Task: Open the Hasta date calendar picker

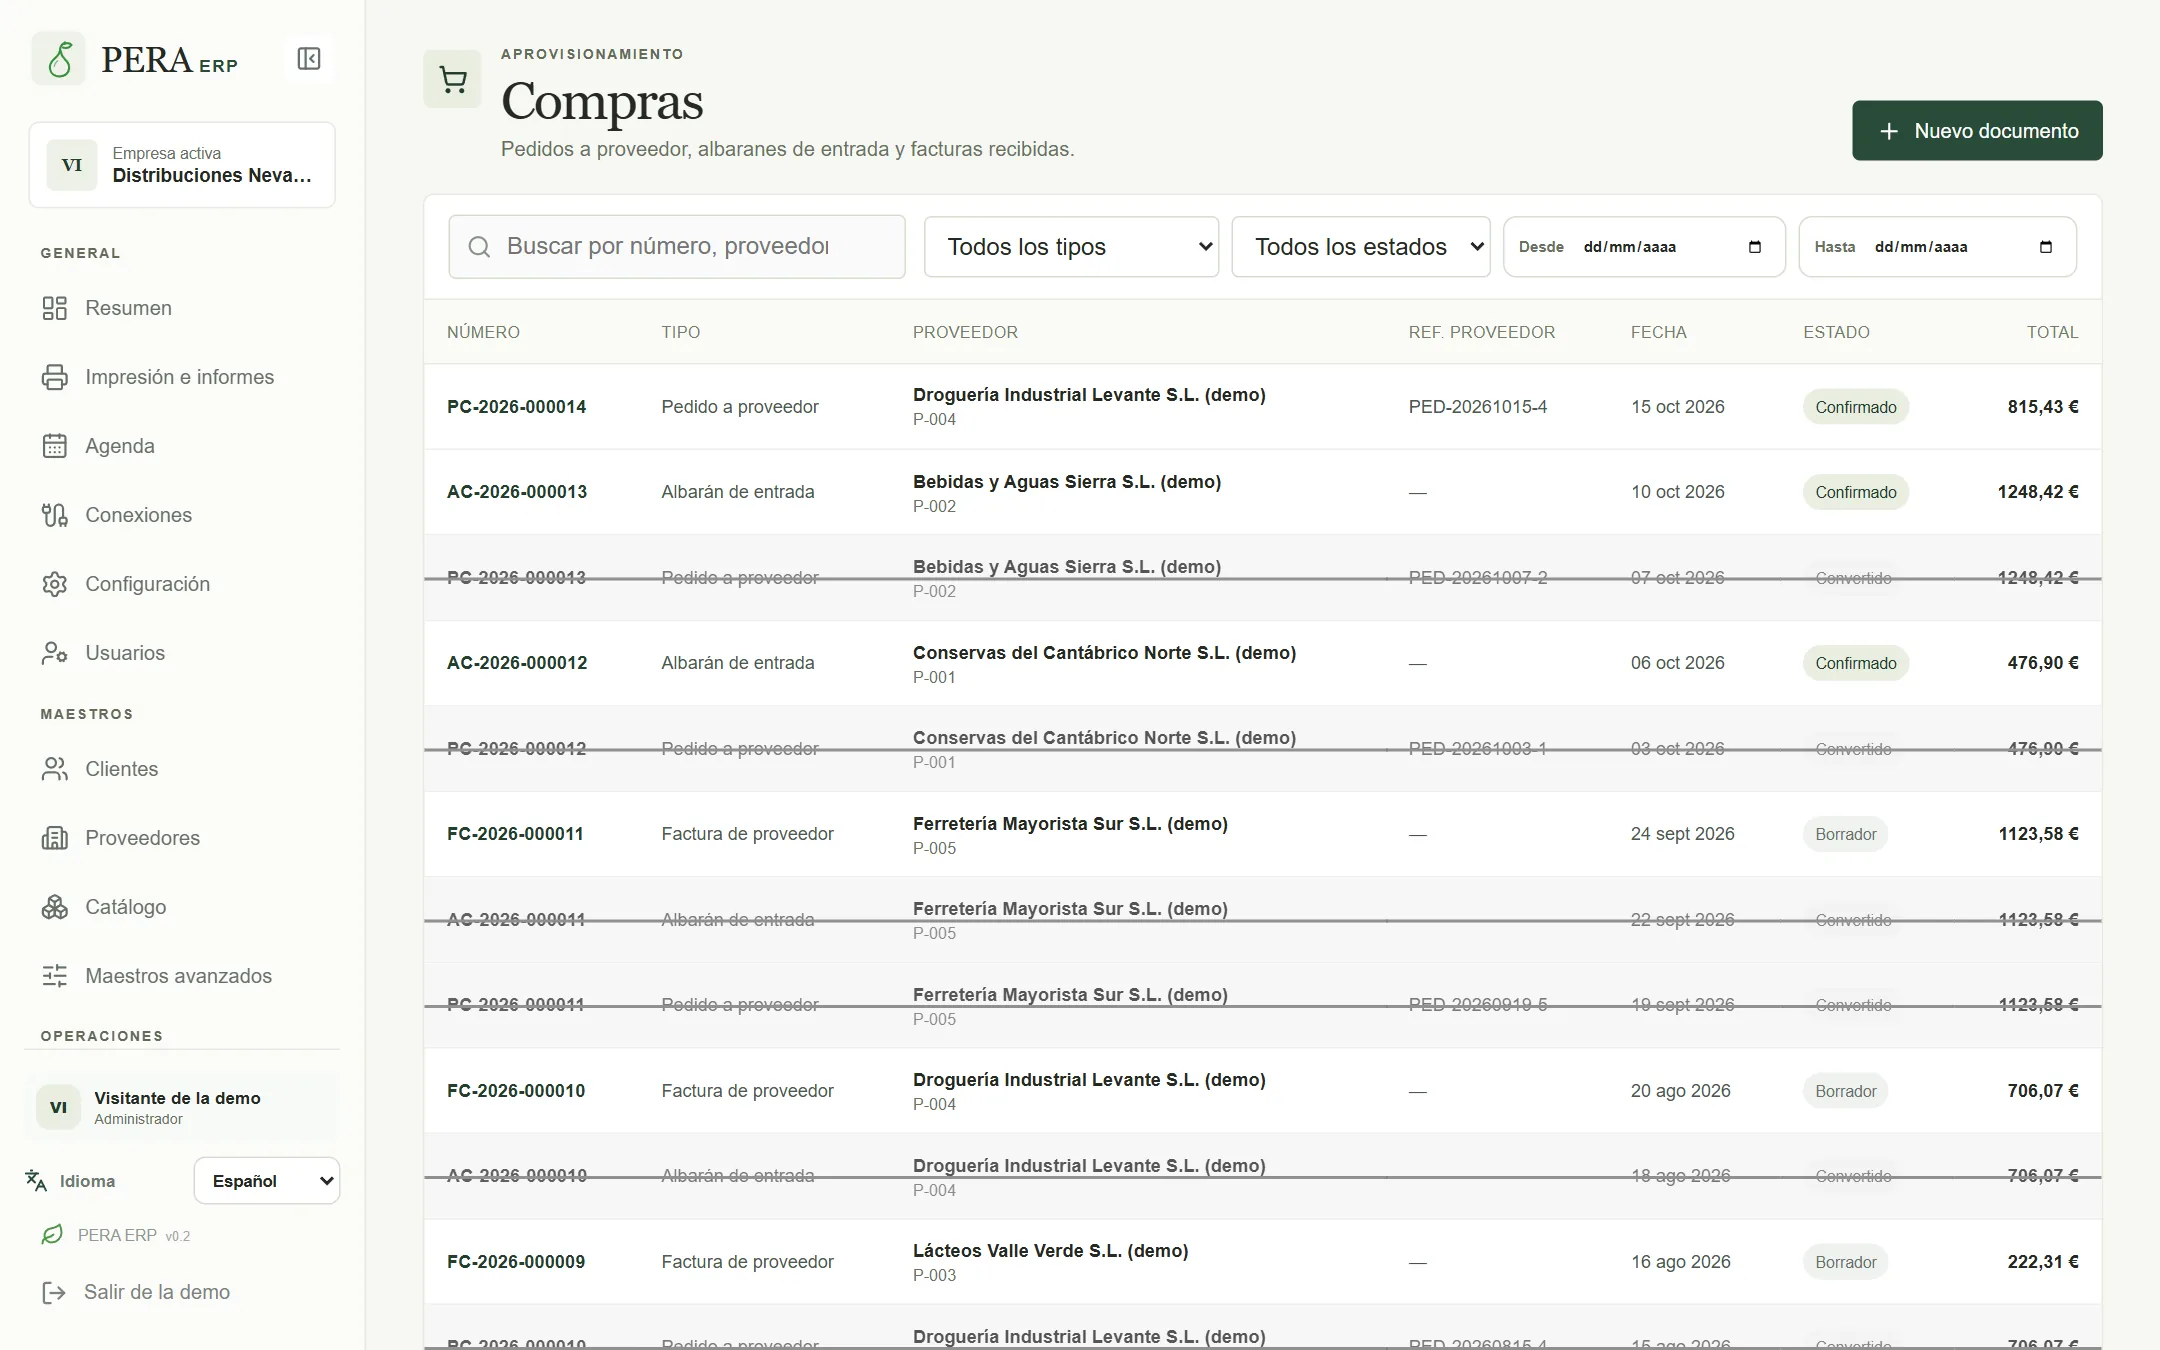Action: 2046,247
